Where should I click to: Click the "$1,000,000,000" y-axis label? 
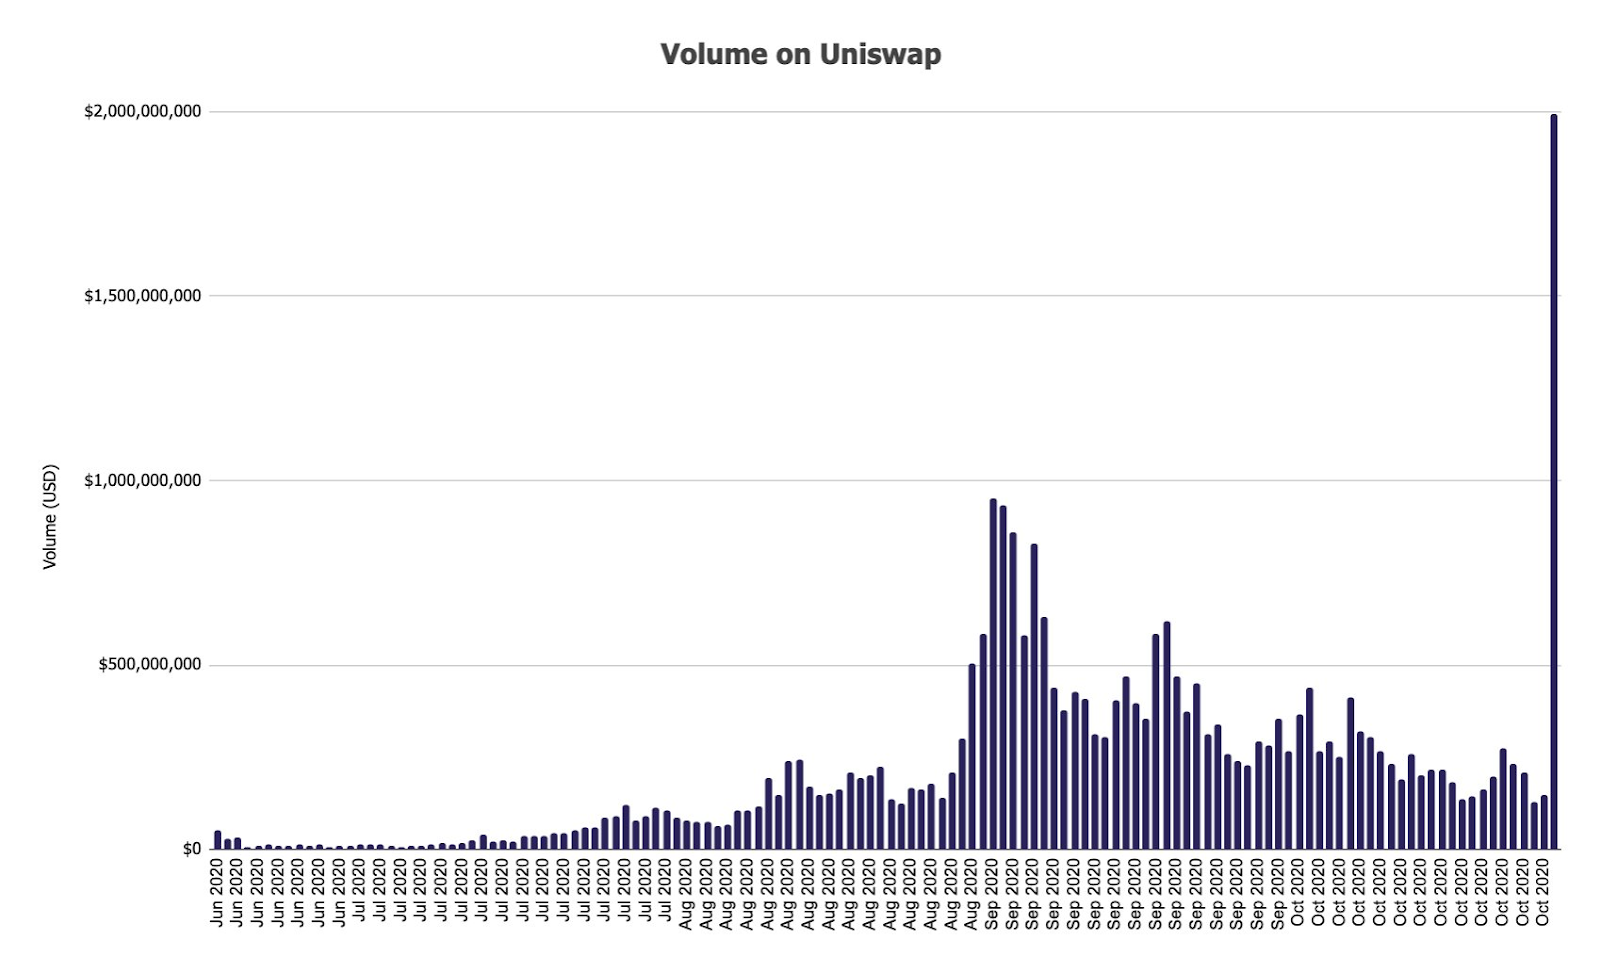click(143, 480)
